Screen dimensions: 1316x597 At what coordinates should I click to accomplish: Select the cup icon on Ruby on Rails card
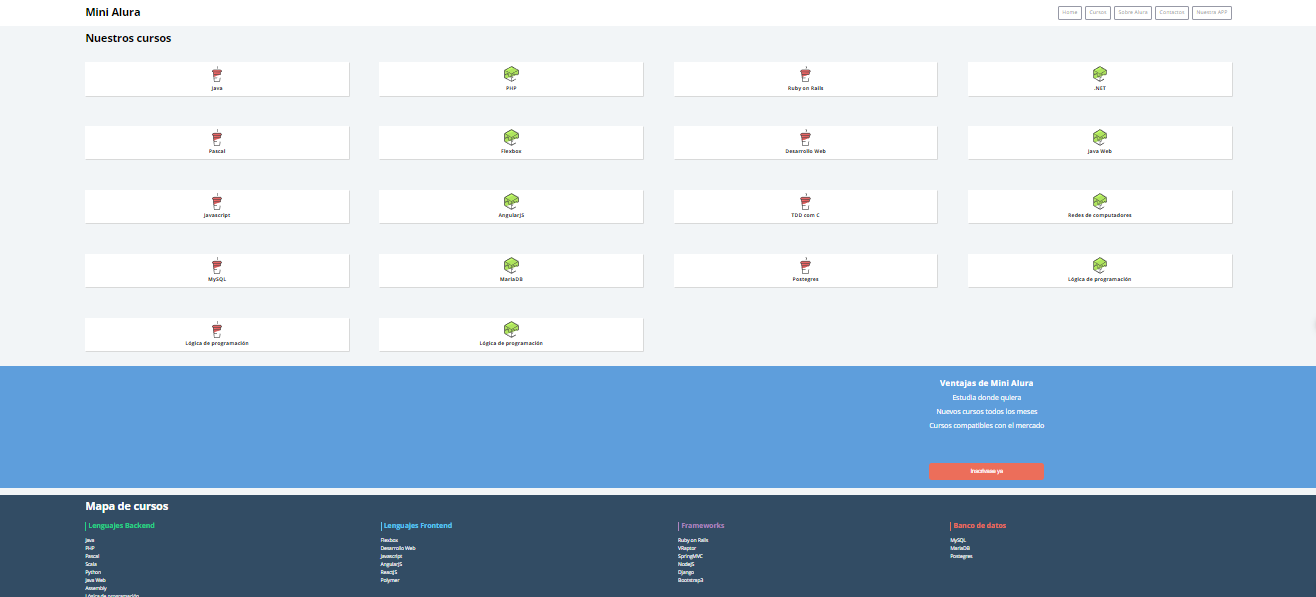pos(805,74)
